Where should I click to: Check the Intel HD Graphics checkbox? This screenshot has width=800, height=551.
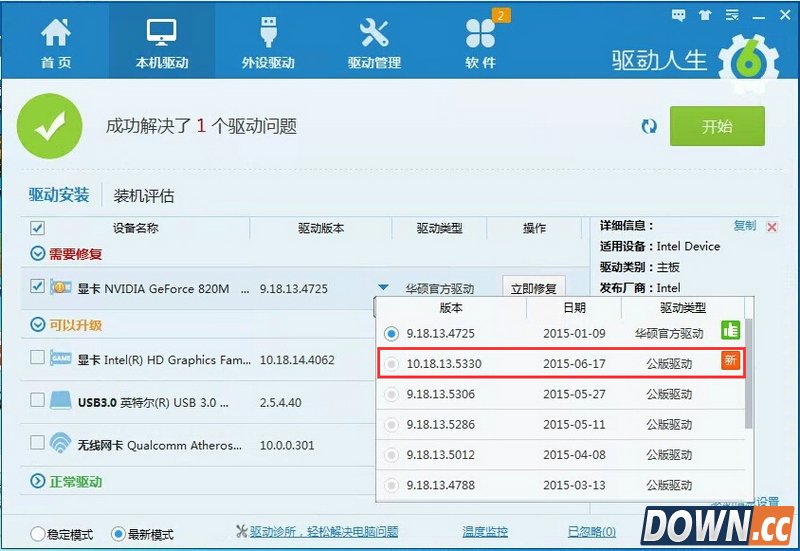[x=38, y=357]
